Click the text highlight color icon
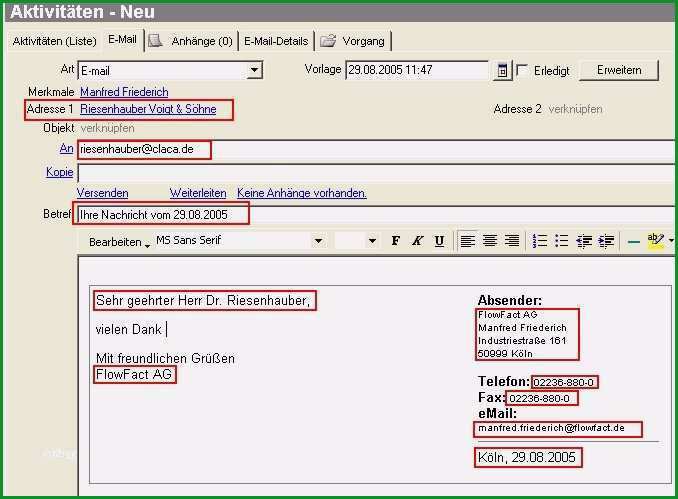The height and width of the screenshot is (499, 678). (656, 240)
